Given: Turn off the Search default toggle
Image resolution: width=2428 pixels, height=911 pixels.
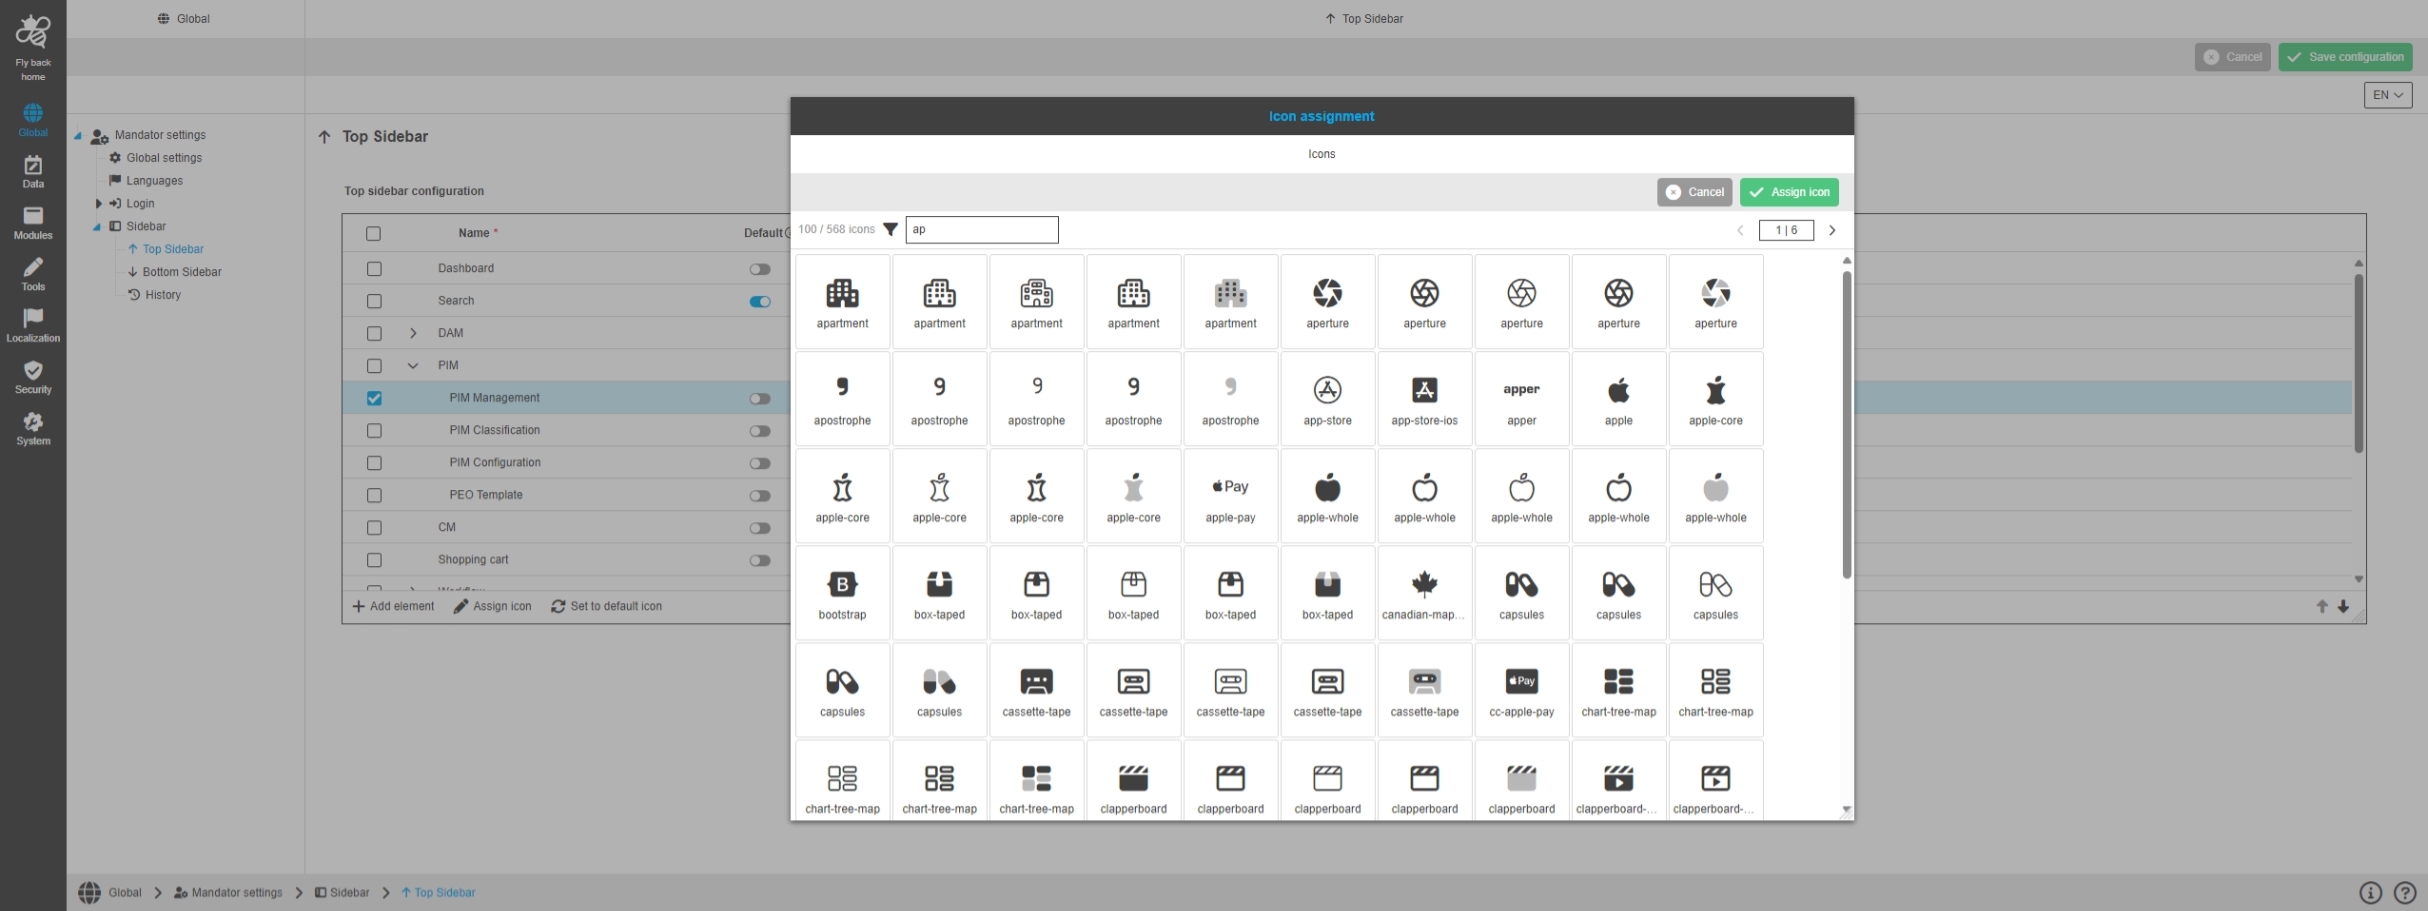Looking at the screenshot, I should [x=760, y=301].
